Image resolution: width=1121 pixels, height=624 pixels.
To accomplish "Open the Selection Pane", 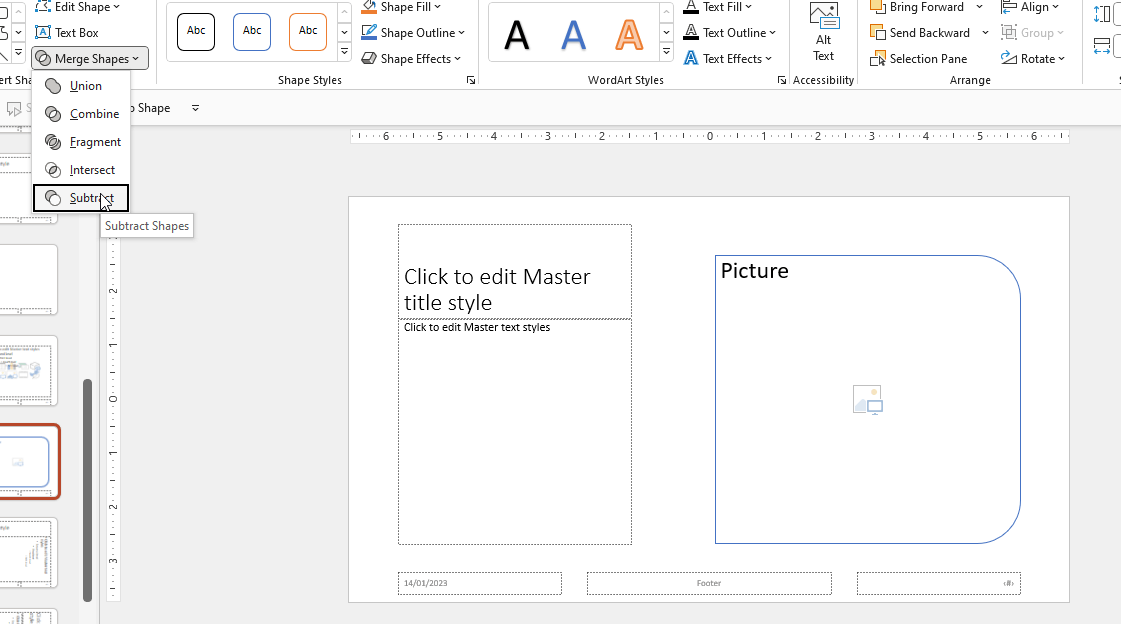I will click(x=918, y=59).
